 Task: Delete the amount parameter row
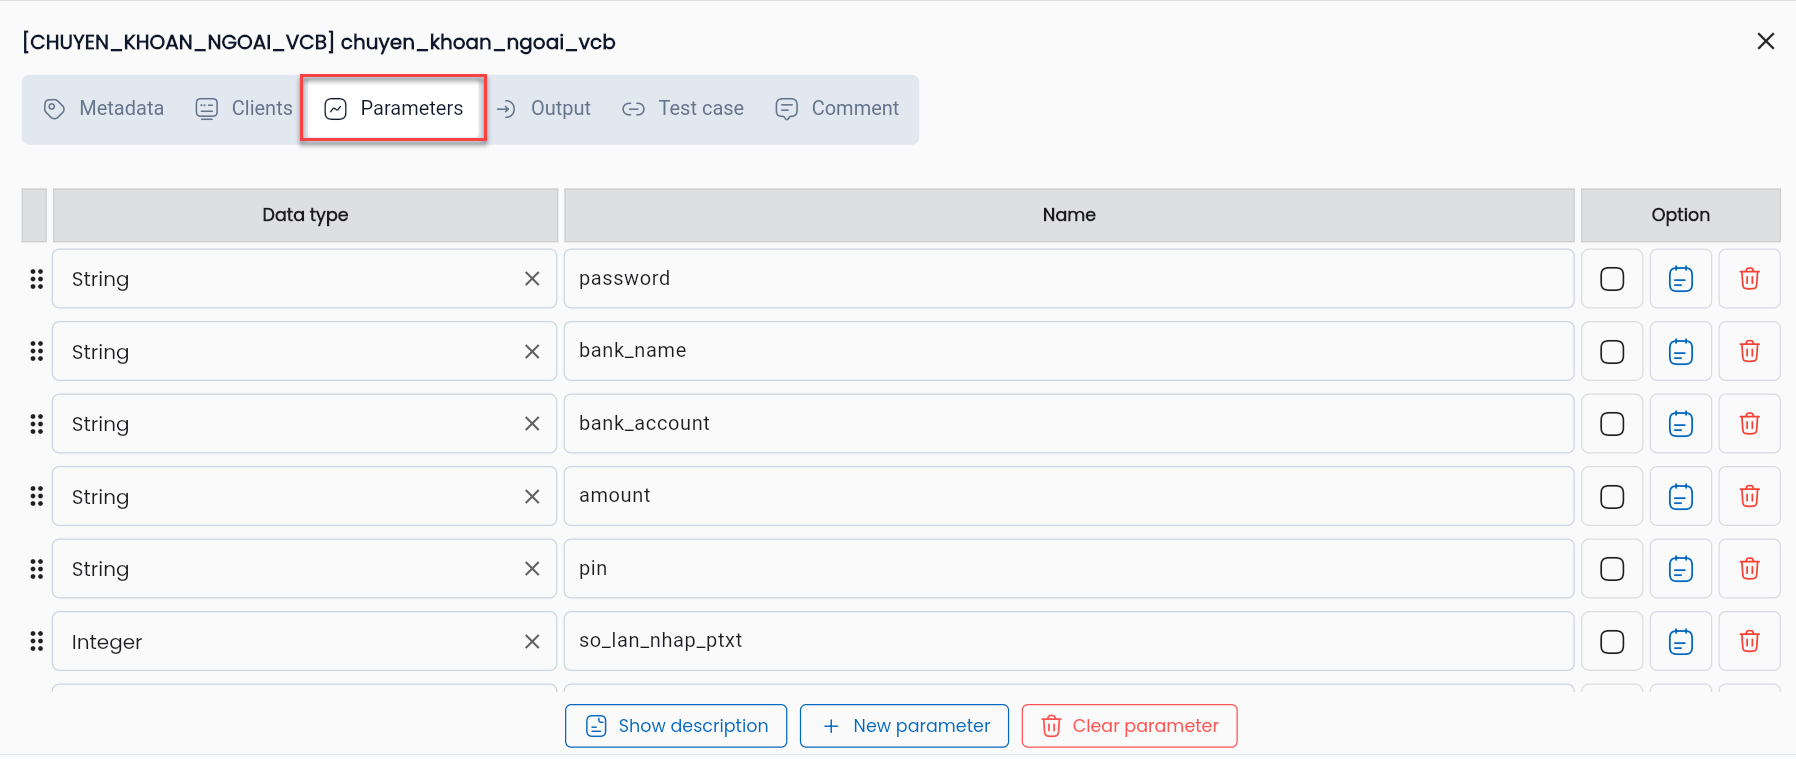point(1749,496)
